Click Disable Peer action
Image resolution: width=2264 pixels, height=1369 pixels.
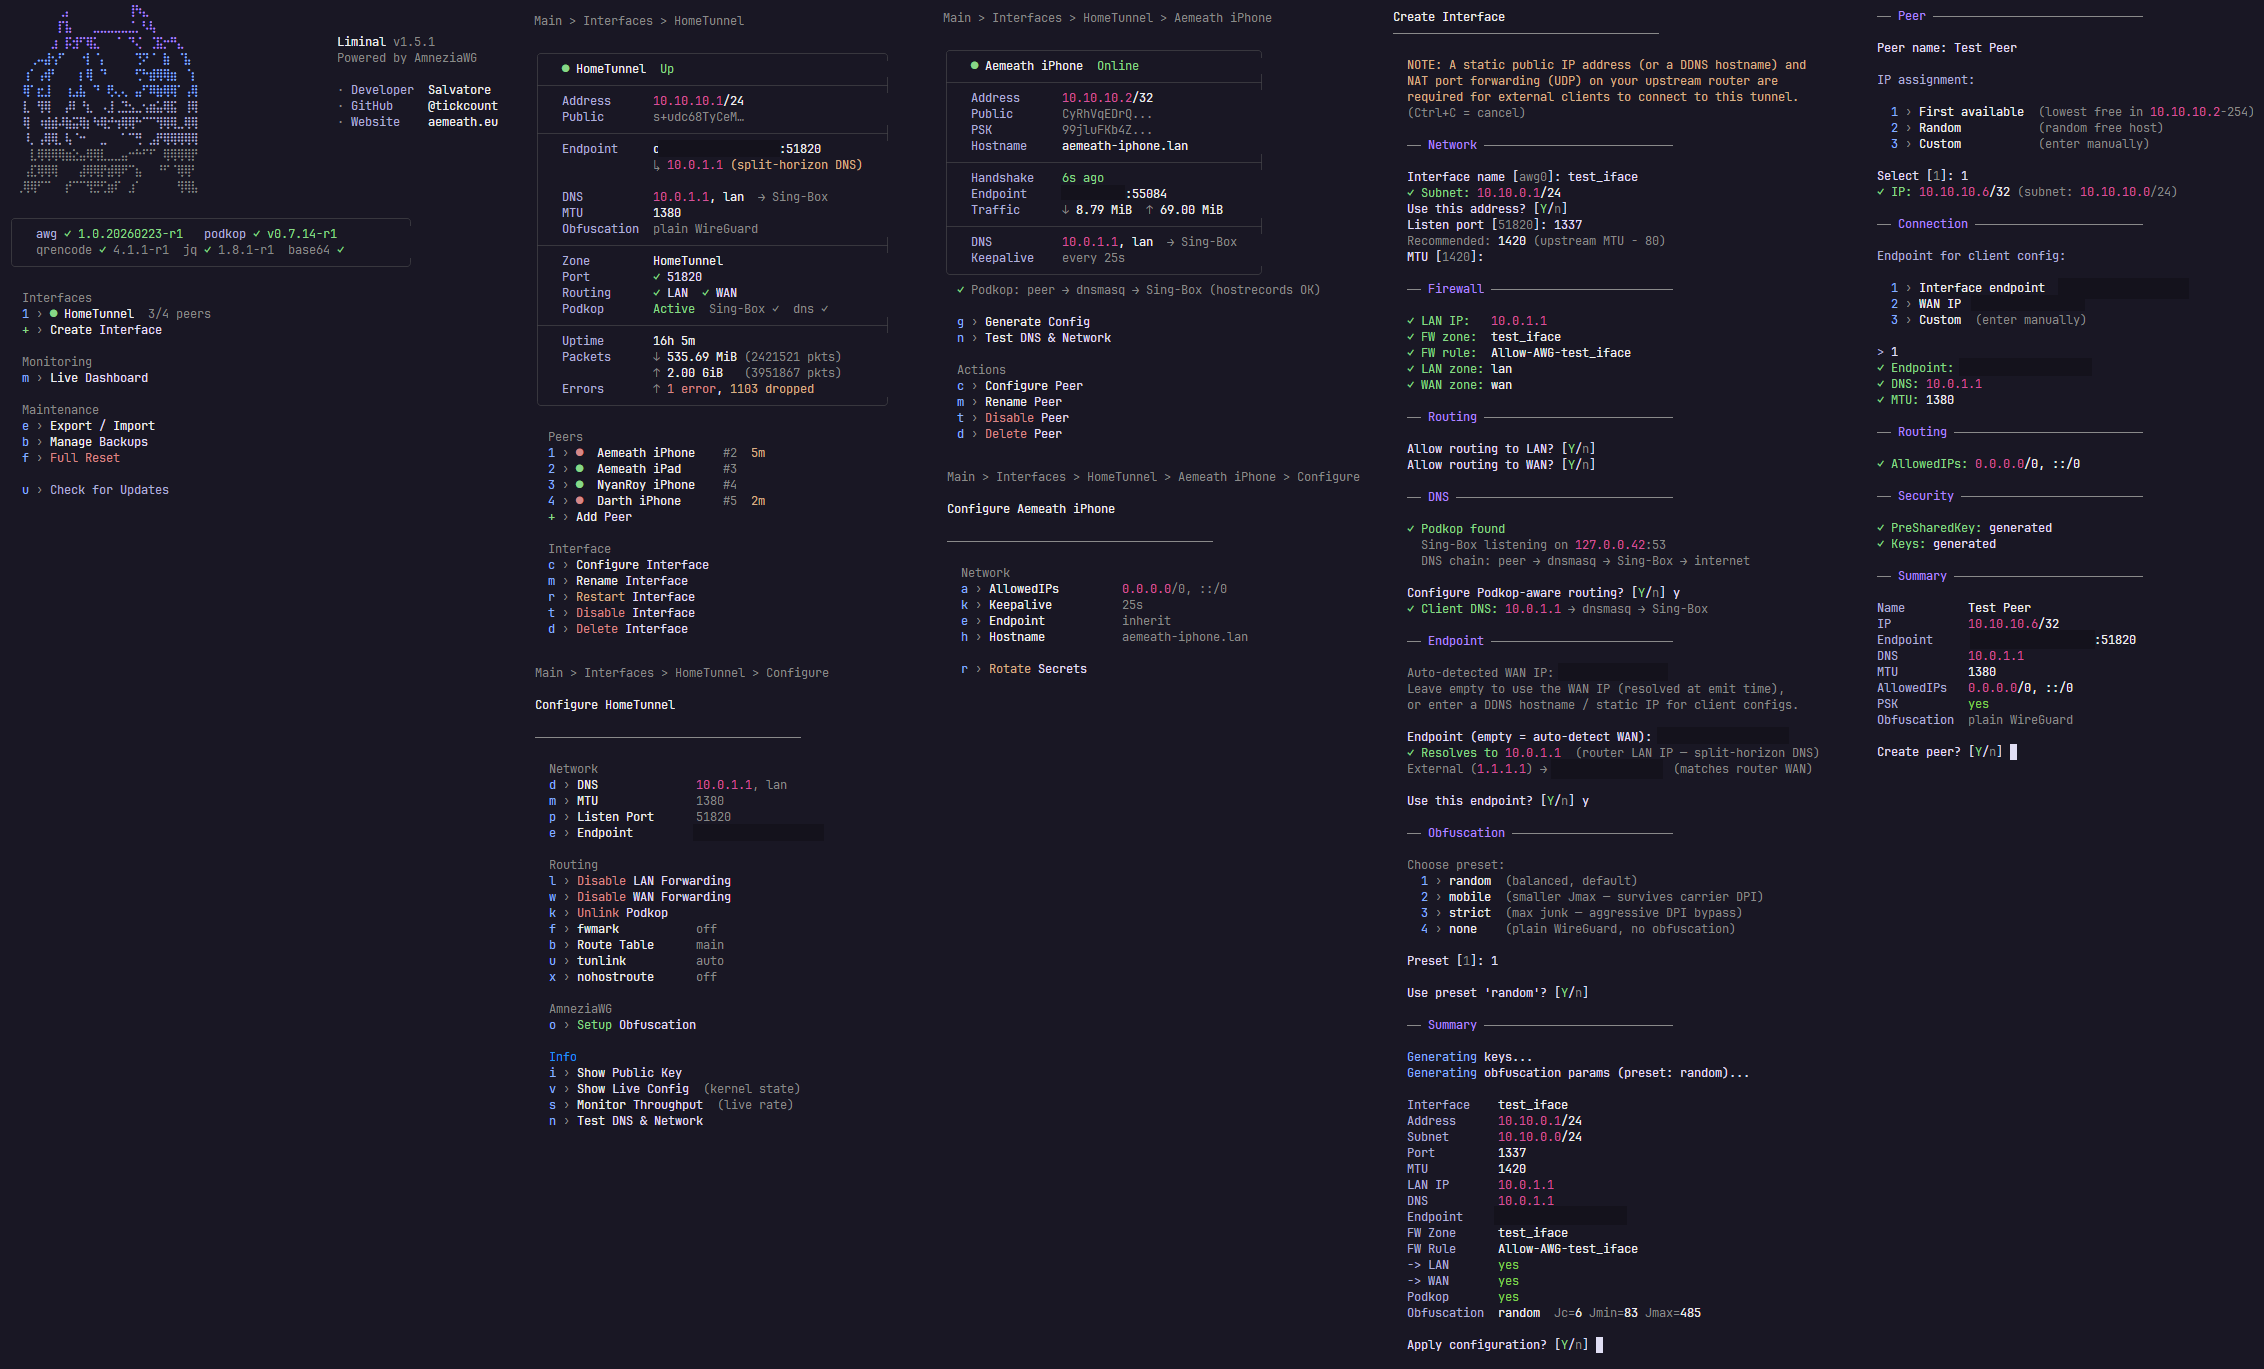(1013, 418)
